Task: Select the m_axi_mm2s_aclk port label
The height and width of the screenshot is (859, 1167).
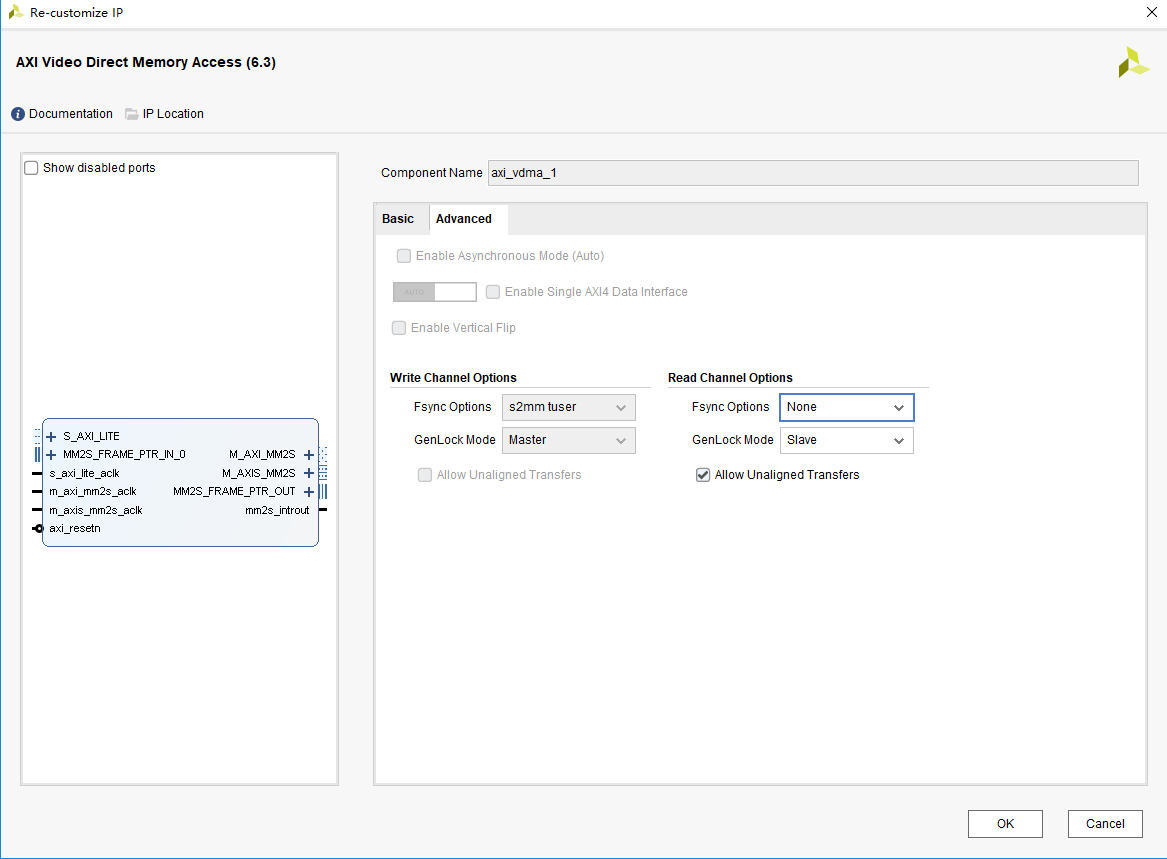Action: [x=93, y=492]
